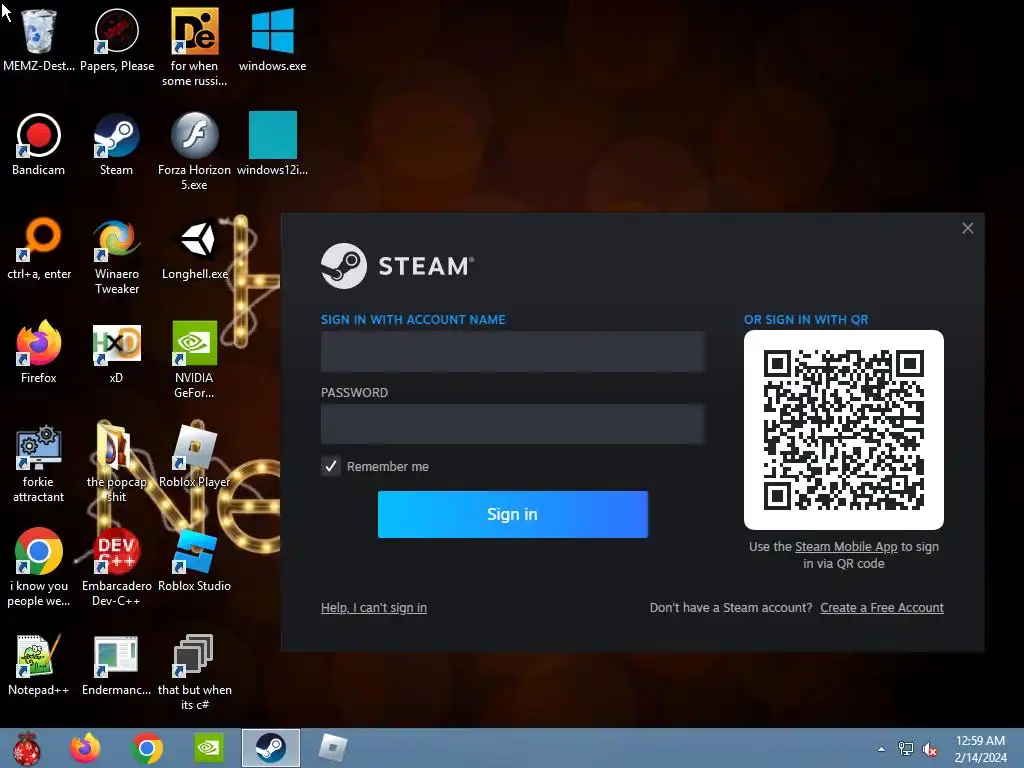Open the 'ctrl+a, enter' desktop shortcut
The height and width of the screenshot is (768, 1024).
39,248
